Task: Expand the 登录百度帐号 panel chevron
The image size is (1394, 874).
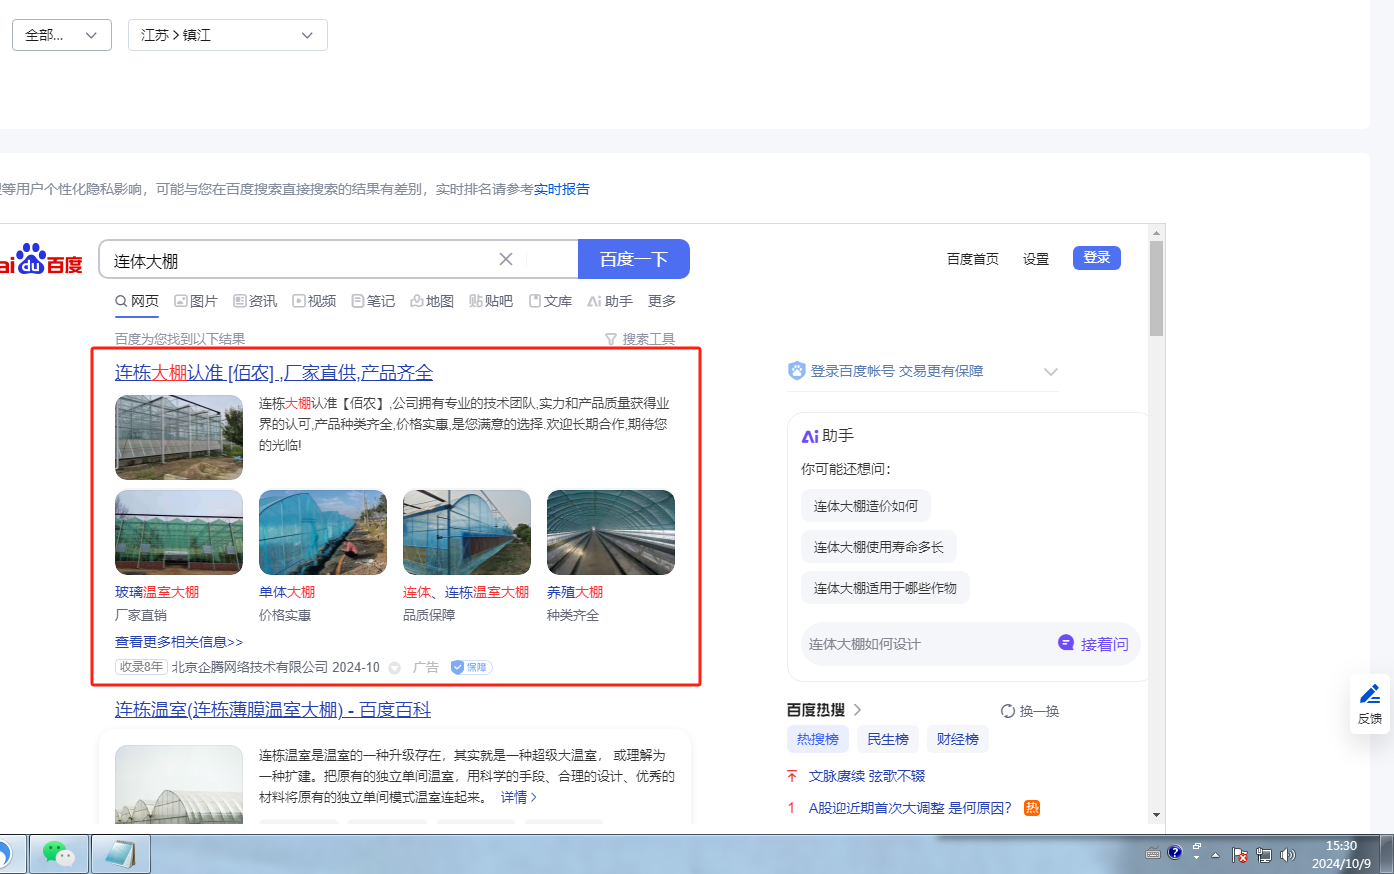Action: pos(1050,371)
